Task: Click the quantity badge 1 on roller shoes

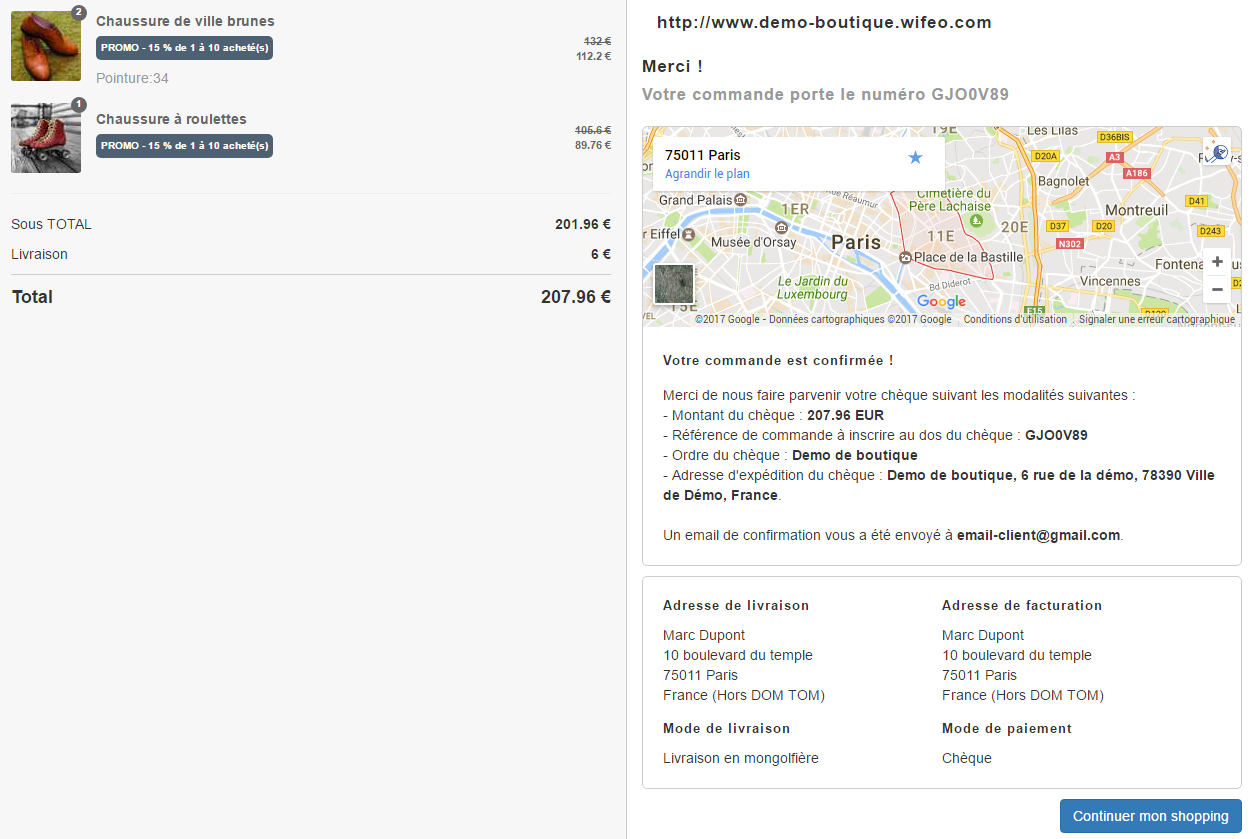Action: 79,104
